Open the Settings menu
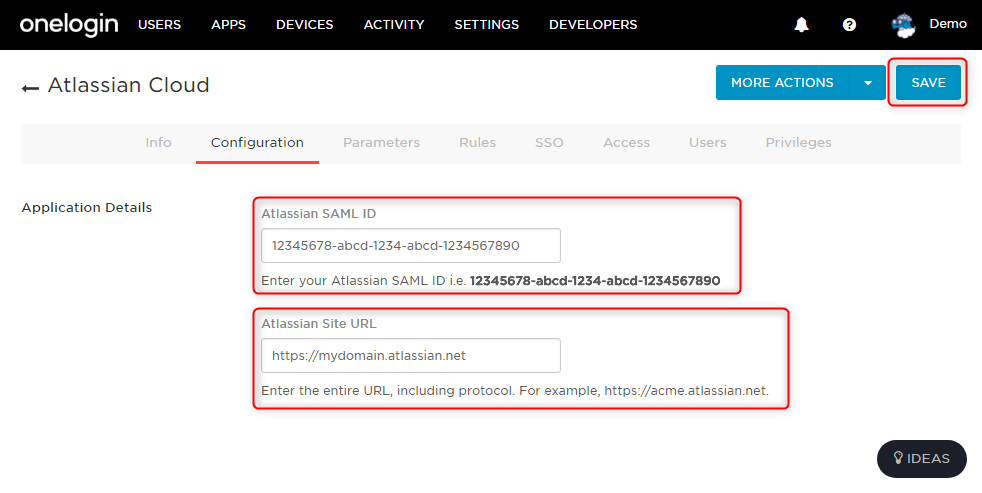 point(487,25)
